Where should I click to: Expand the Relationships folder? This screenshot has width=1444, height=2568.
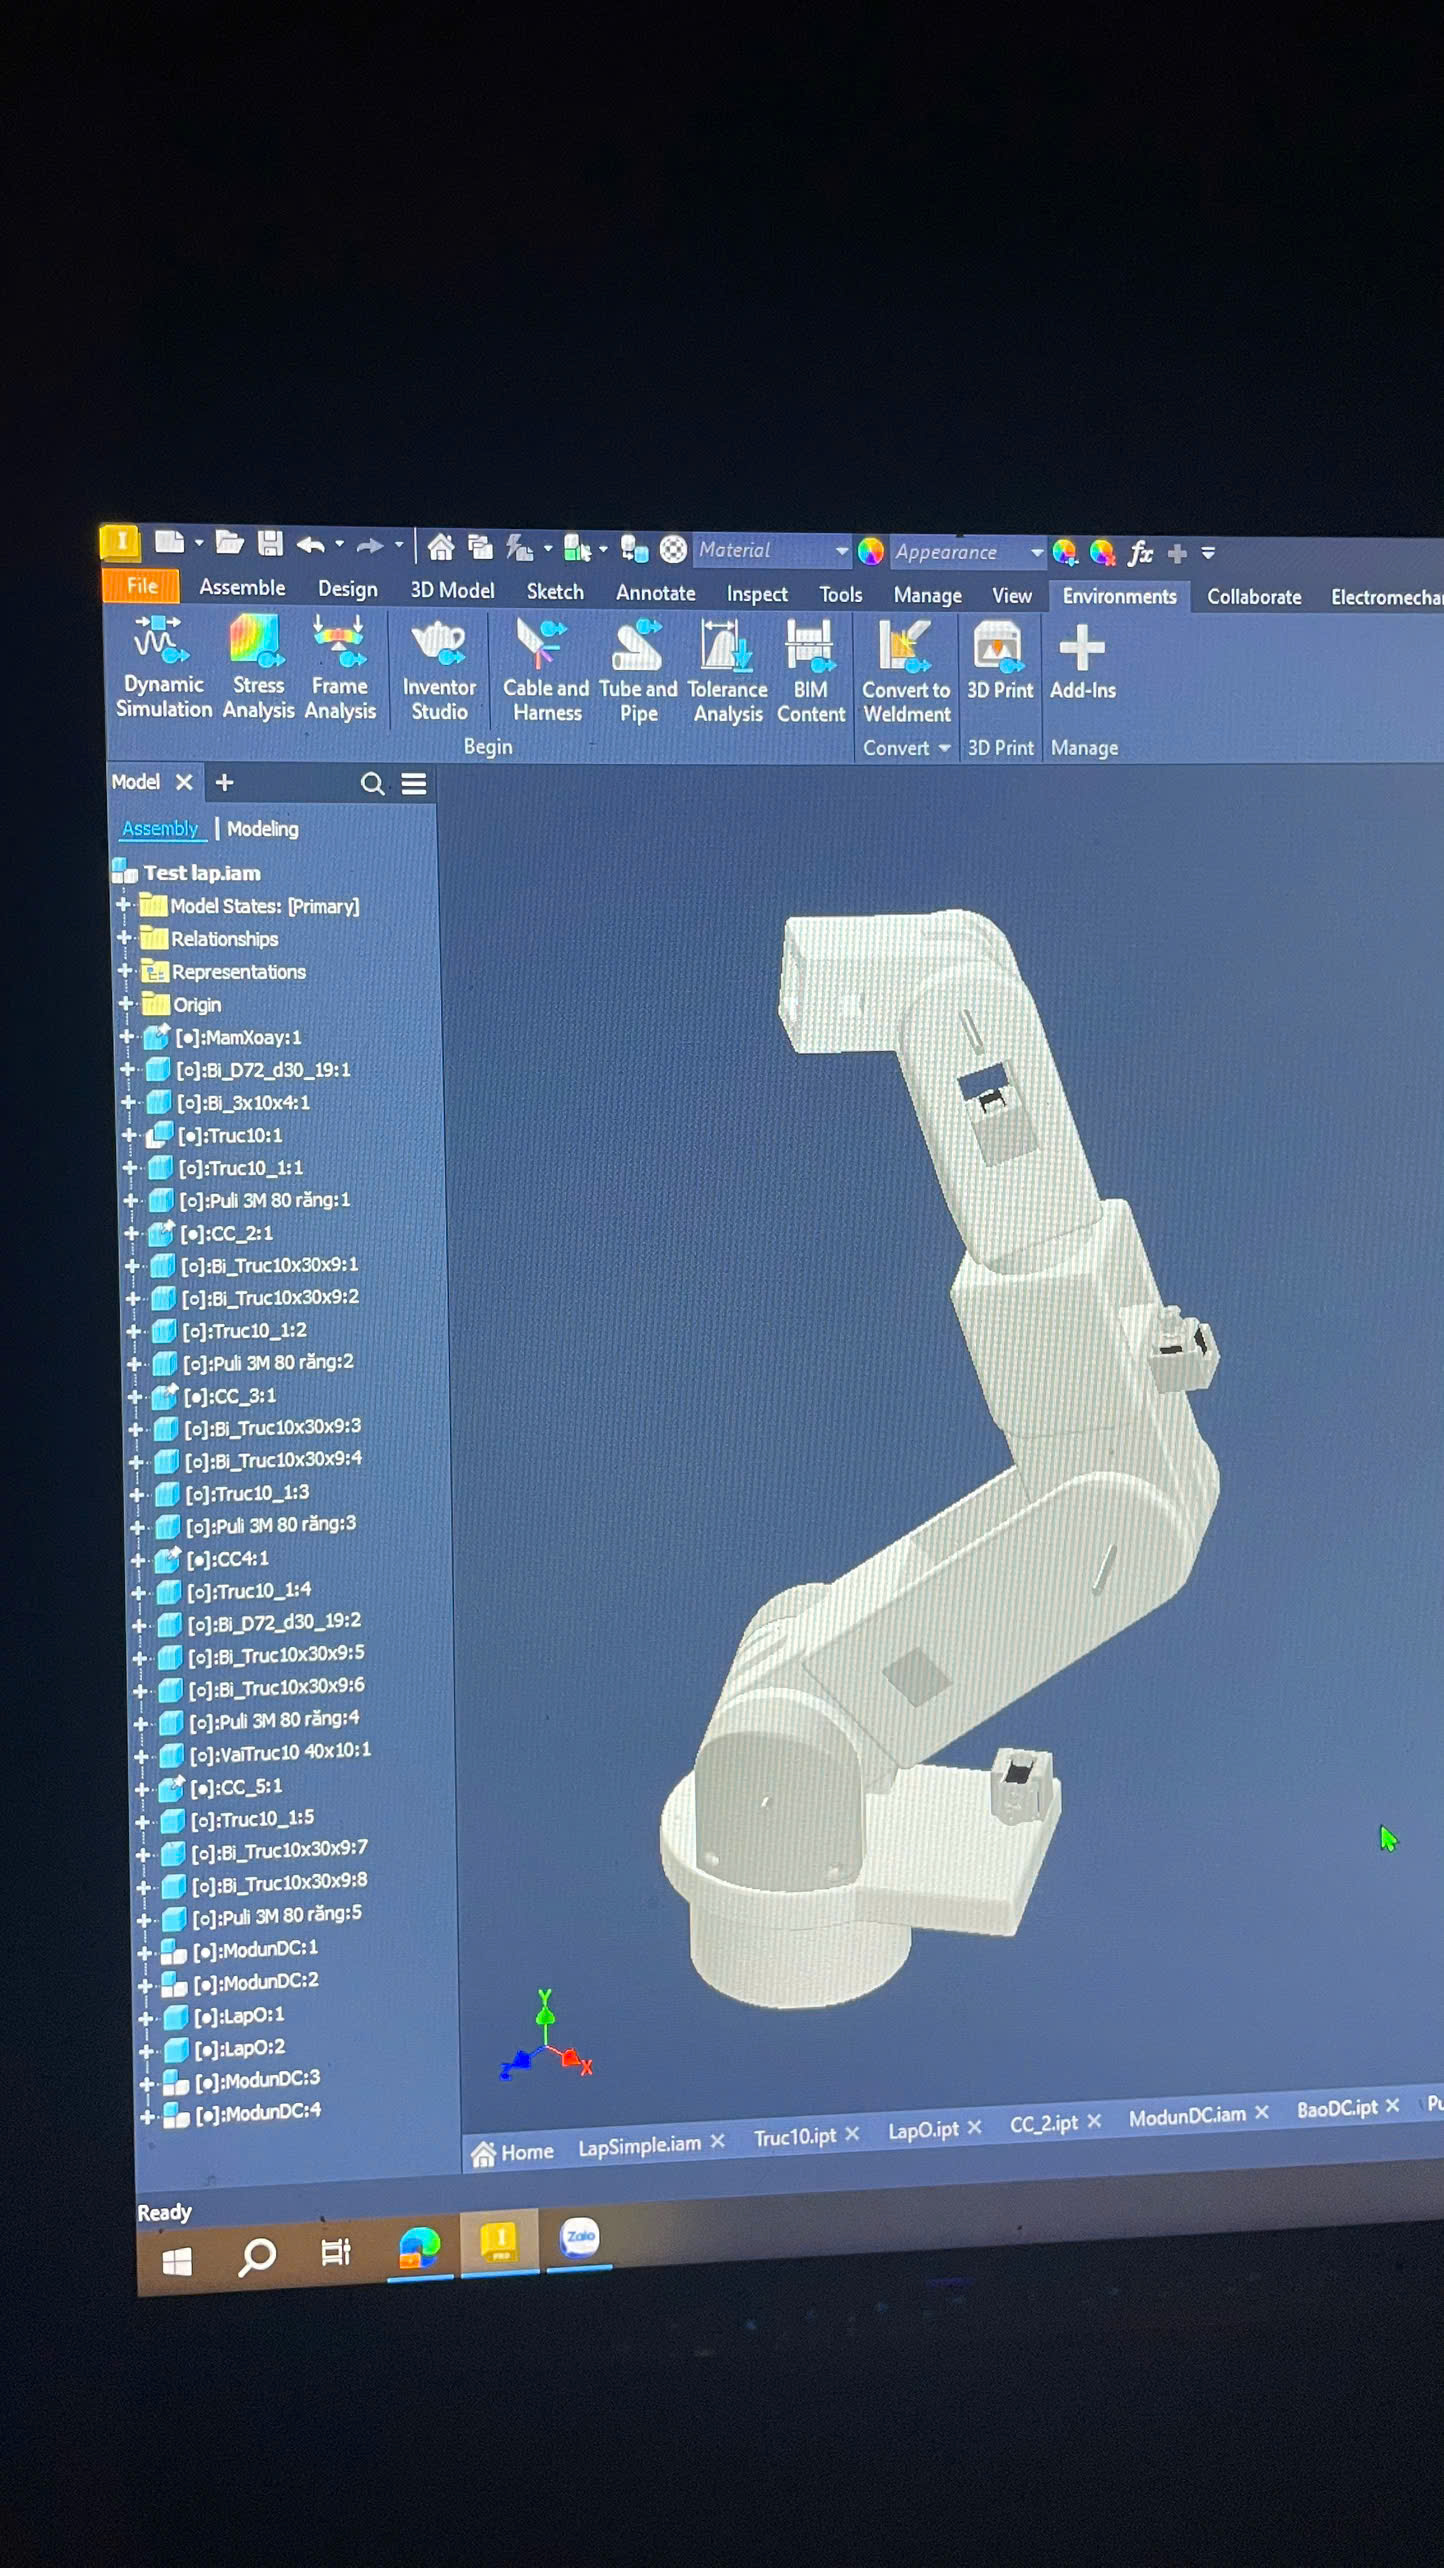pos(124,938)
